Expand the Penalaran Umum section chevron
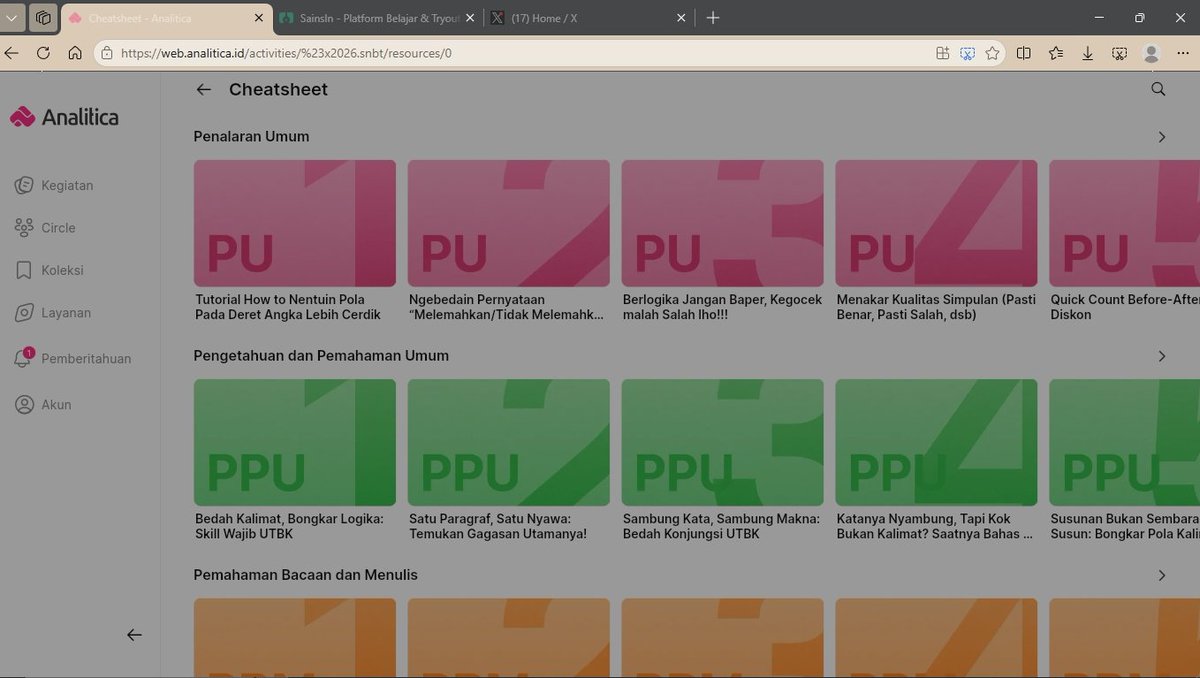The width and height of the screenshot is (1200, 678). pyautogui.click(x=1161, y=137)
